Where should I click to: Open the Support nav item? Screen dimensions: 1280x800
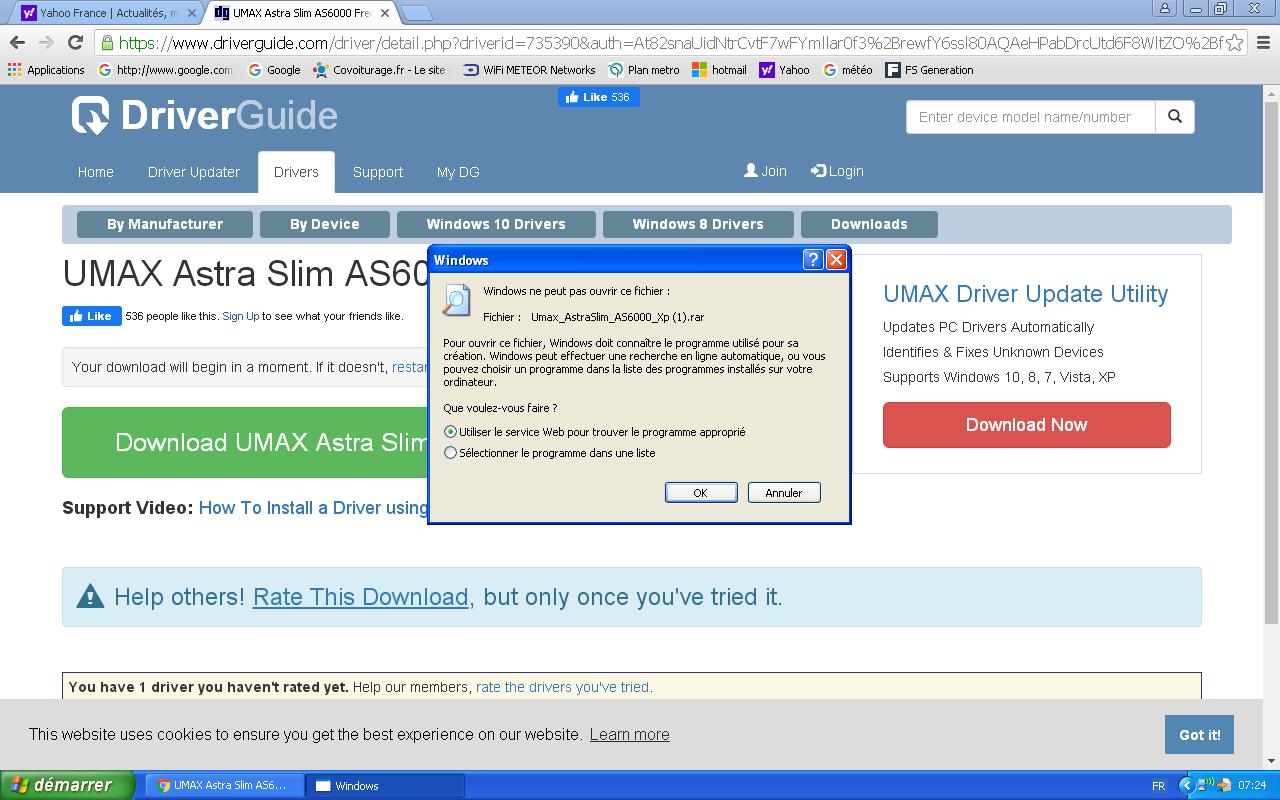tap(378, 172)
